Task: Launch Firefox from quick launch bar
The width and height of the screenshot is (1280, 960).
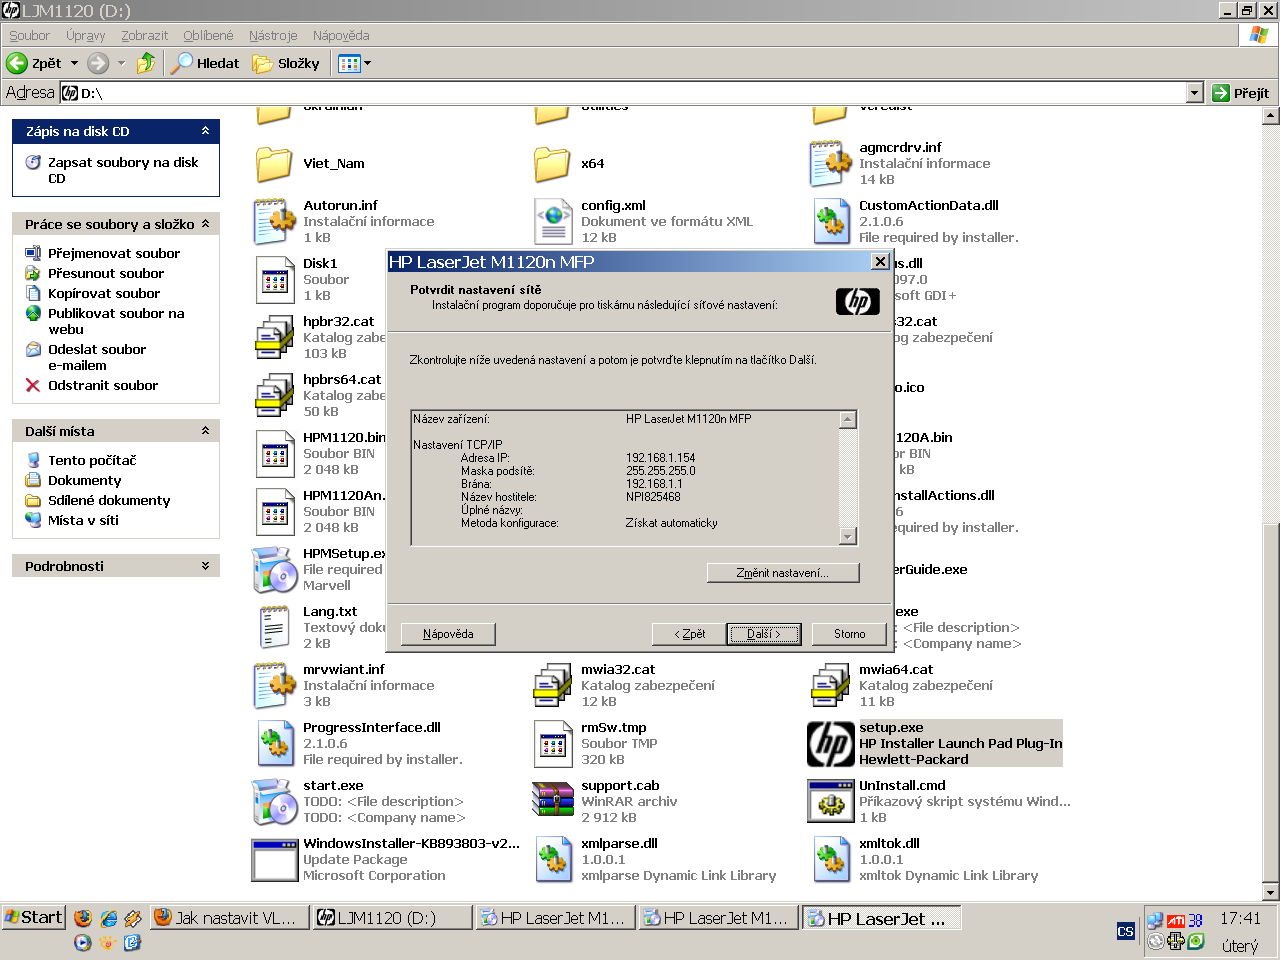Action: click(x=83, y=918)
